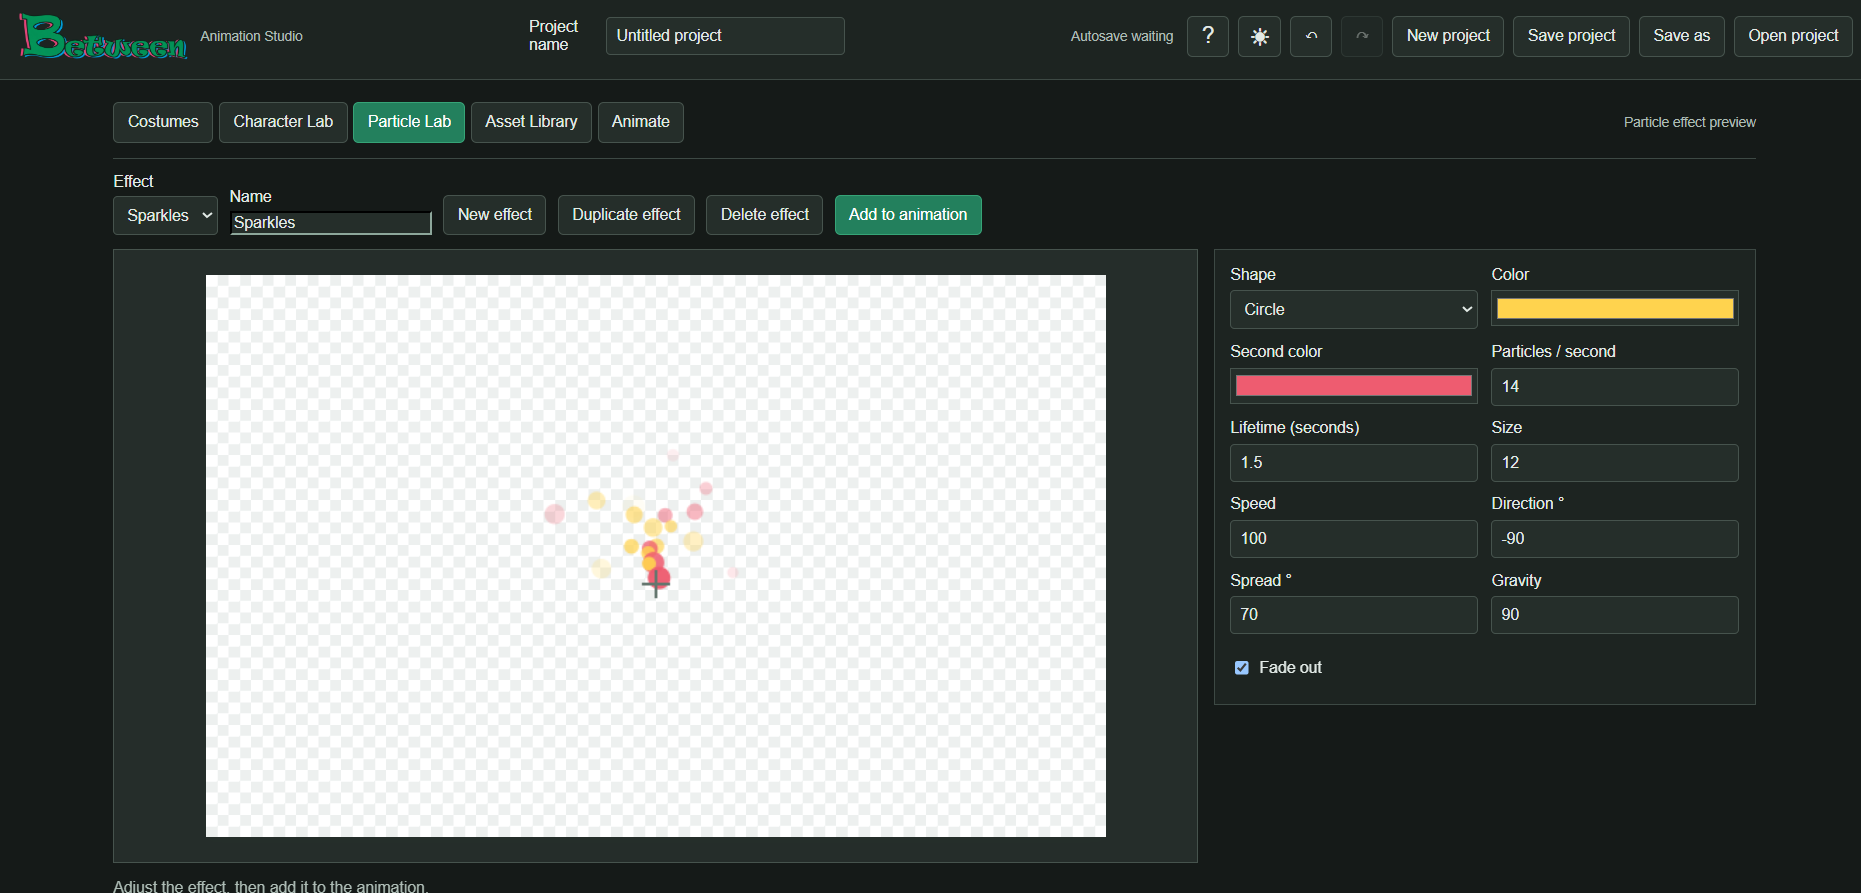Viewport: 1861px width, 893px height.
Task: Click the Save as button
Action: [1681, 36]
